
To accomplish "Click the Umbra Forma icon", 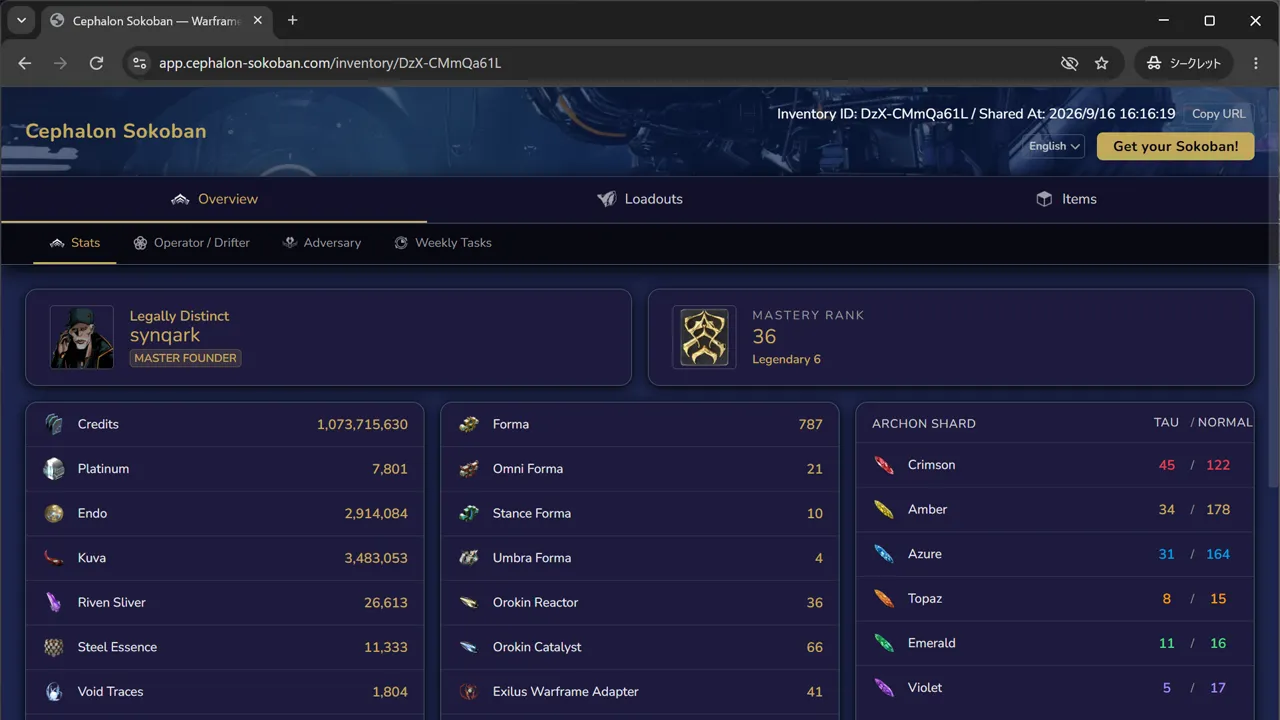I will click(x=469, y=558).
